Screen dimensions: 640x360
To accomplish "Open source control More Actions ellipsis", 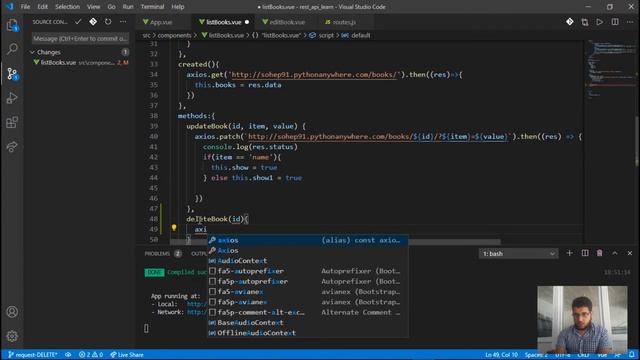I will pyautogui.click(x=123, y=22).
